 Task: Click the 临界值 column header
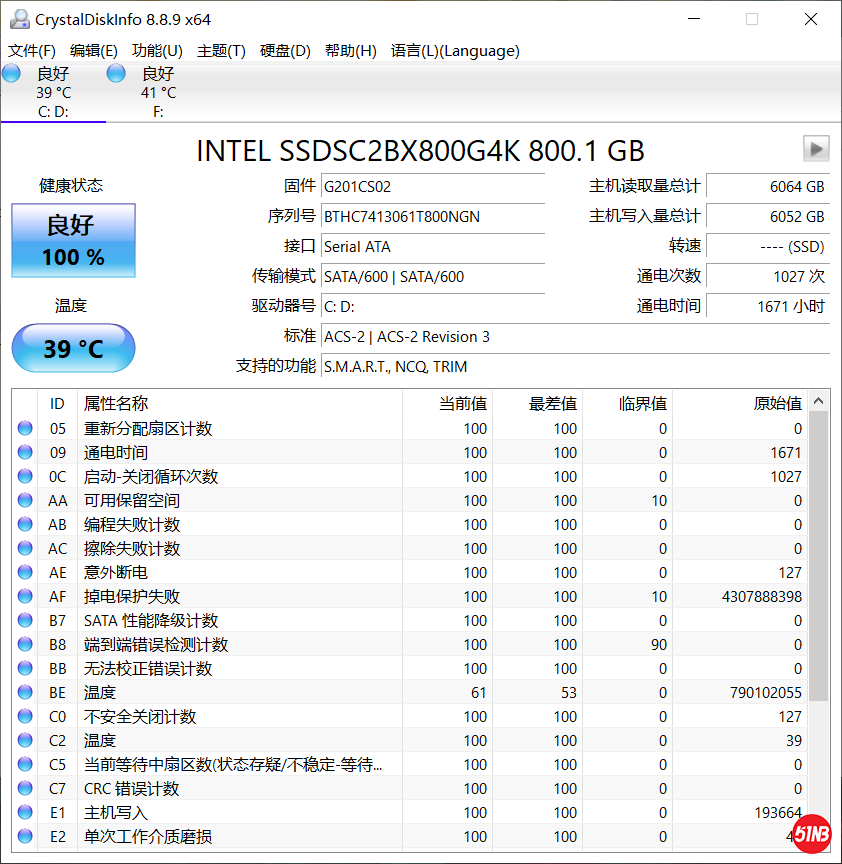[x=628, y=403]
